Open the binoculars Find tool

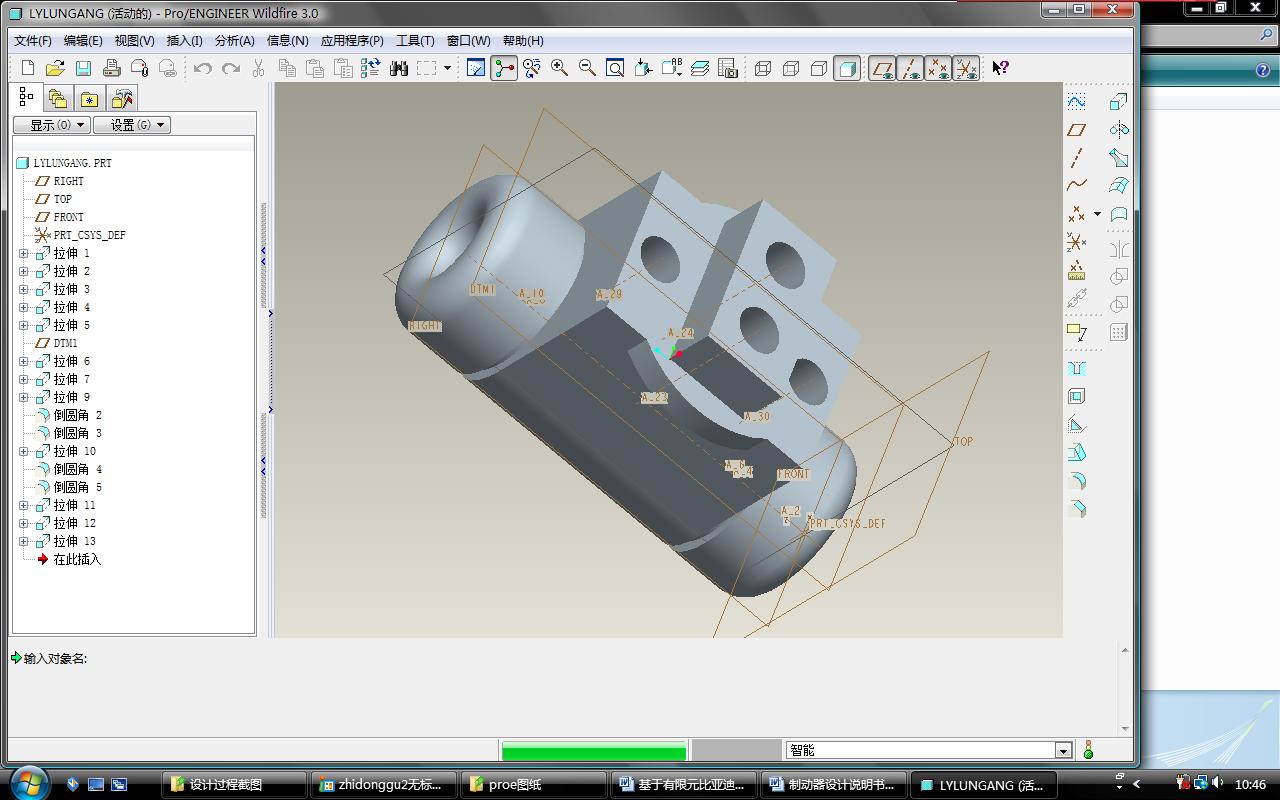tap(398, 68)
